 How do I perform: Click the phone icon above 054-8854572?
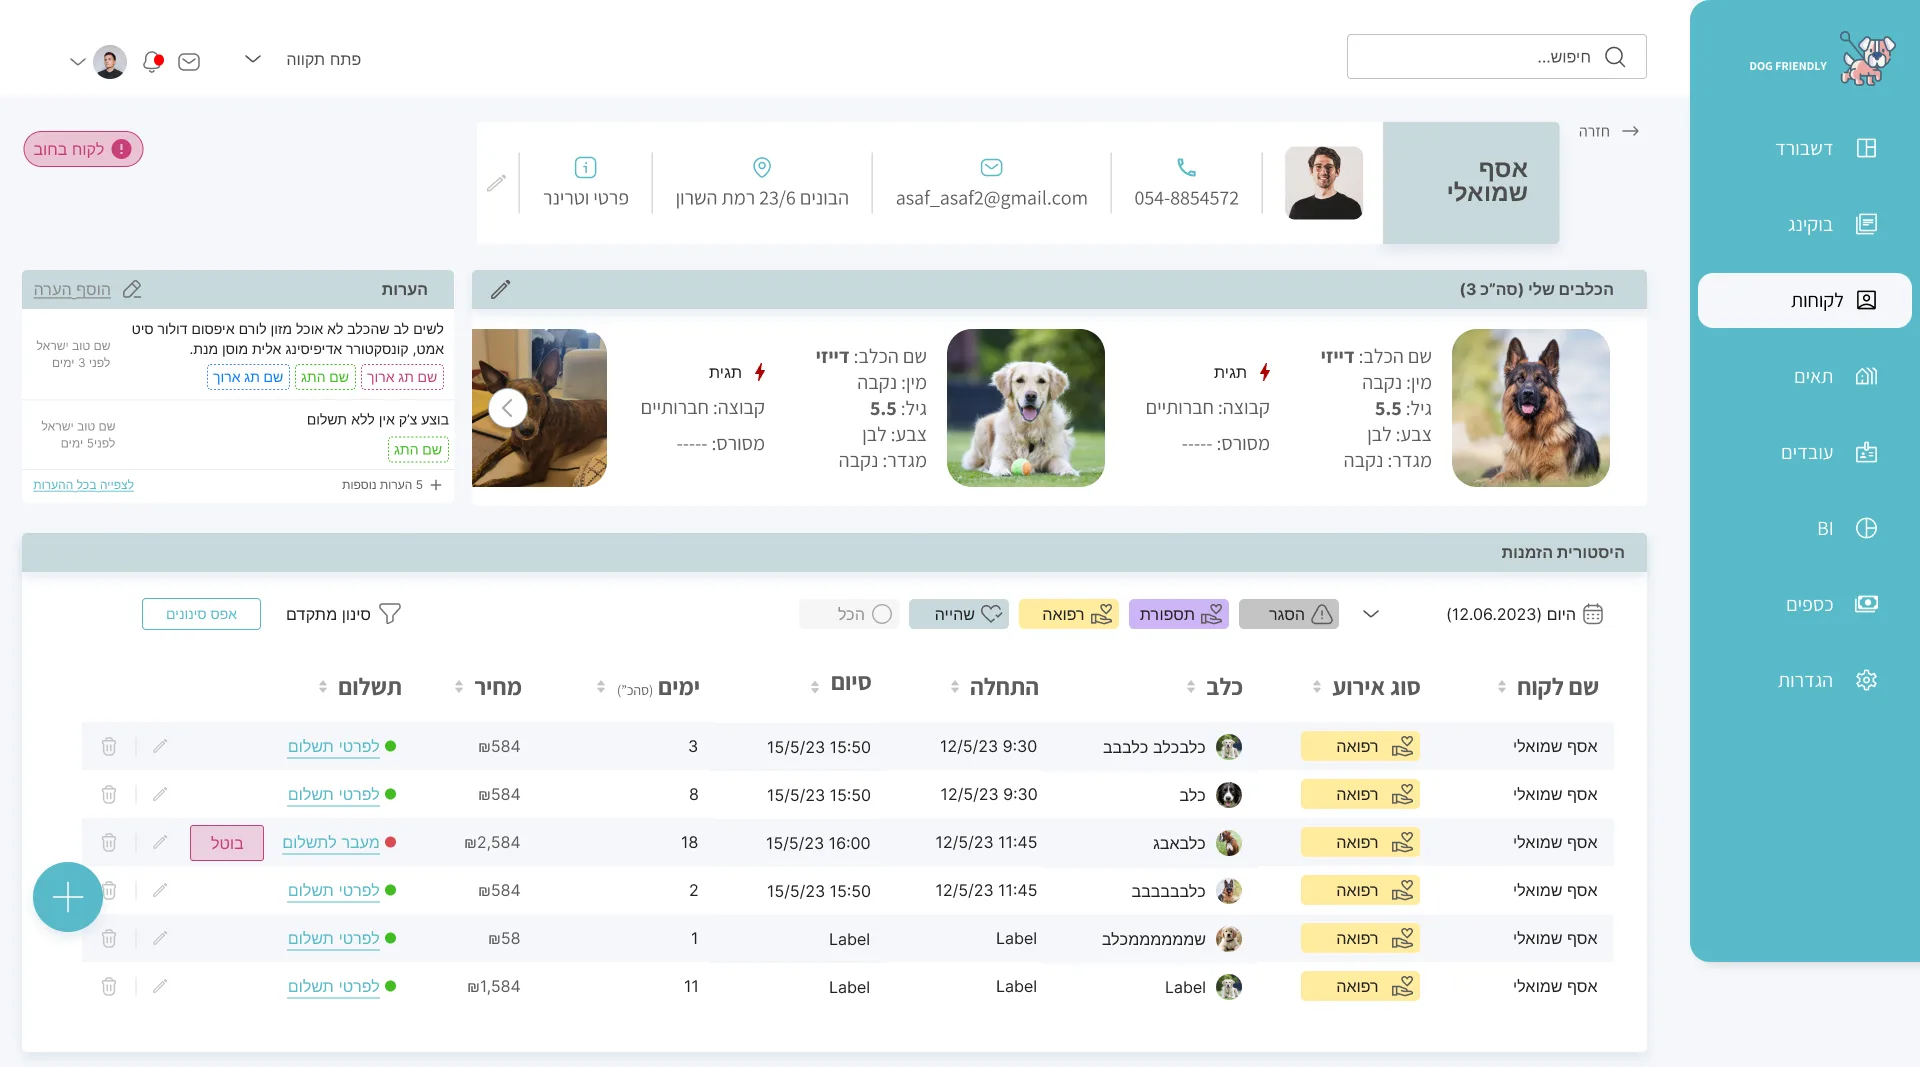[1186, 167]
